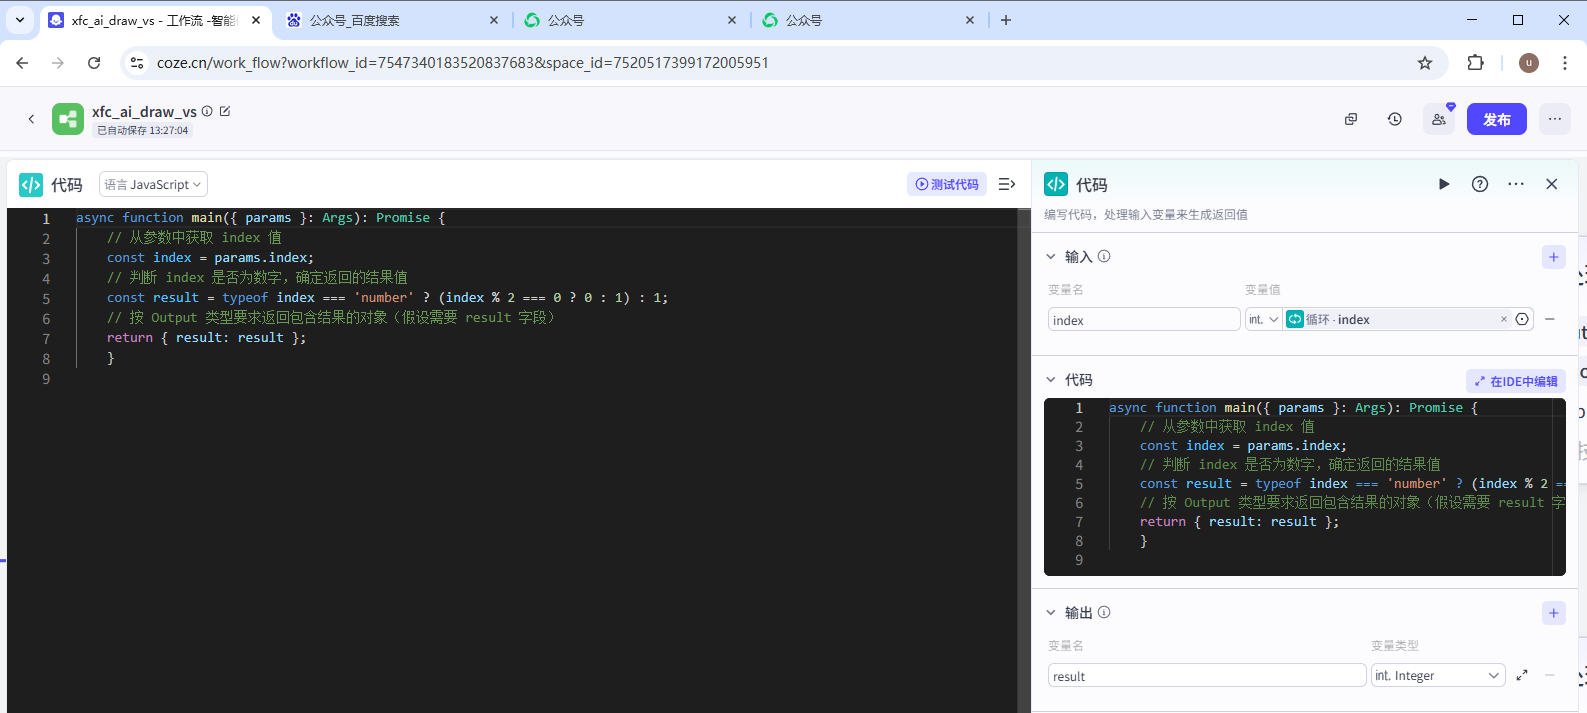Collapse the 代码 section in side panel
This screenshot has height=713, width=1587.
(1051, 379)
